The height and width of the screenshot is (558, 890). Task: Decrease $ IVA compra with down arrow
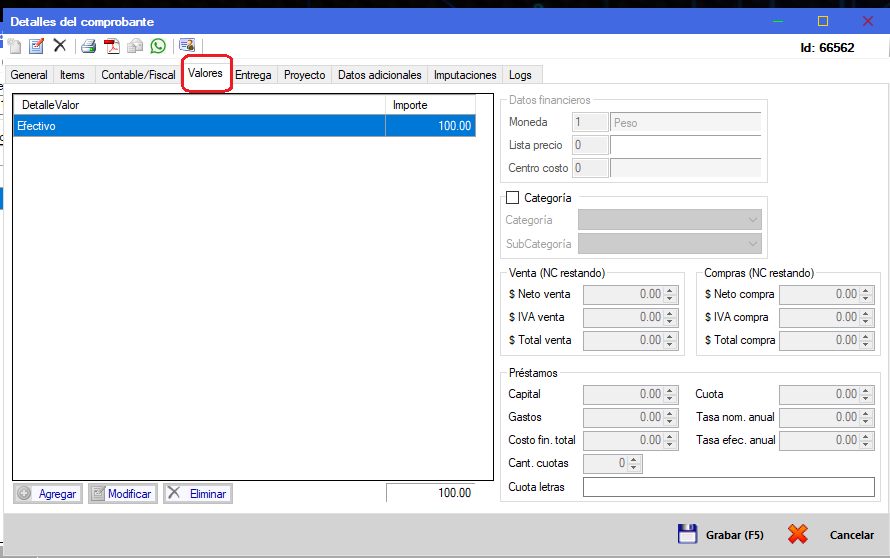866,322
